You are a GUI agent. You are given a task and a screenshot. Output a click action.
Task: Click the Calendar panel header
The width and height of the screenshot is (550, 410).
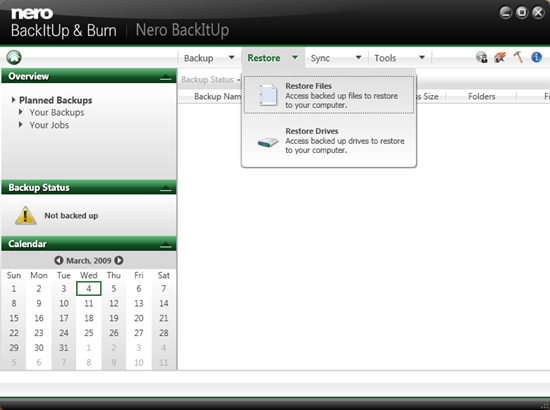pos(89,244)
